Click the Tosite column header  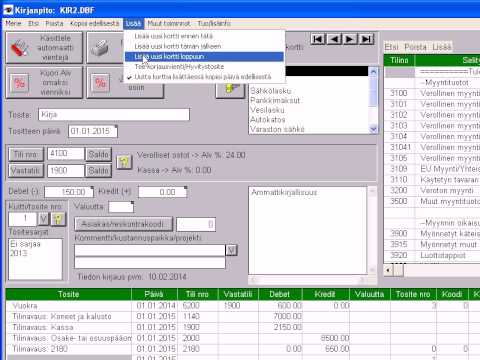tap(69, 294)
